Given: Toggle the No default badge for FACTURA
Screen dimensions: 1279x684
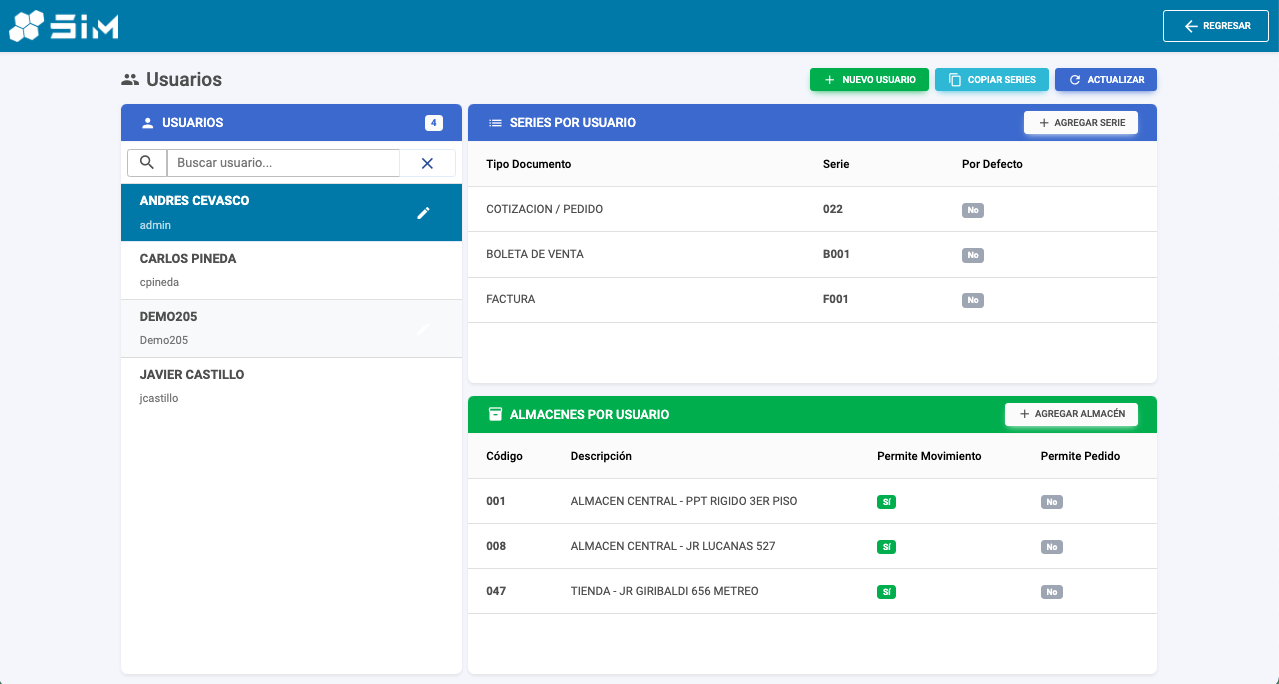Looking at the screenshot, I should (x=973, y=300).
